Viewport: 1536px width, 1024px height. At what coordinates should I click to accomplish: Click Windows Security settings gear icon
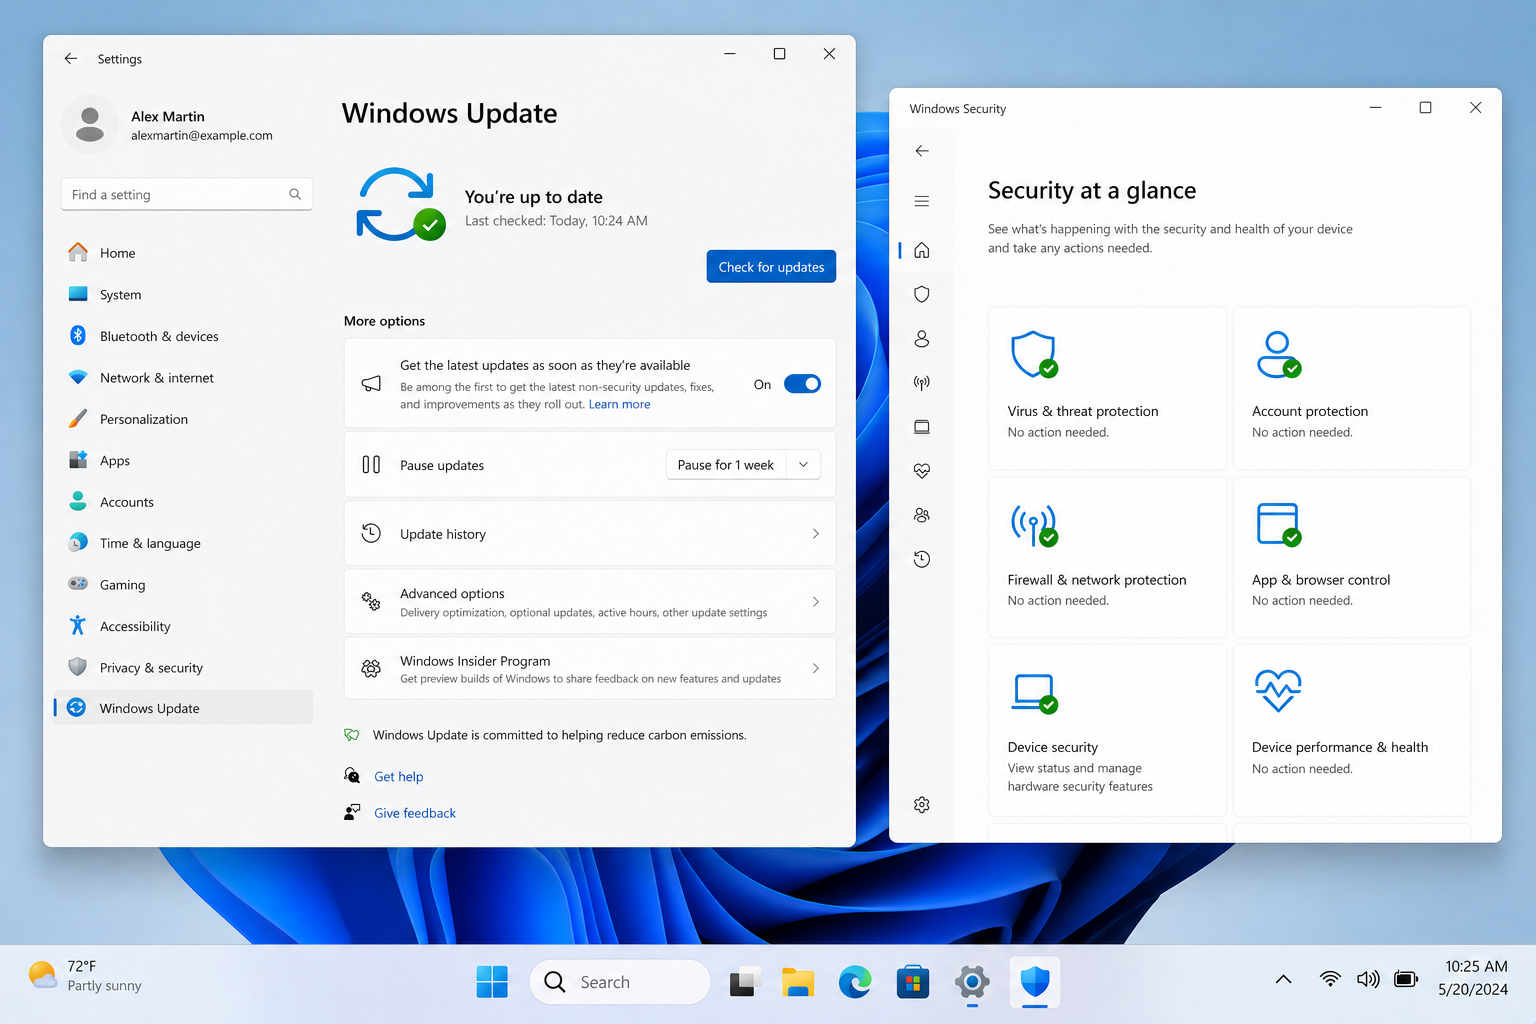click(921, 805)
